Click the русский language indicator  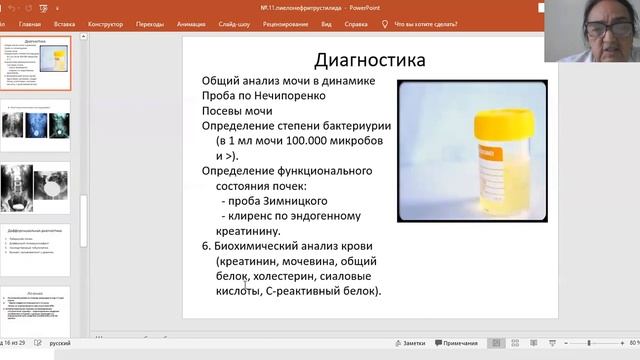[60, 343]
